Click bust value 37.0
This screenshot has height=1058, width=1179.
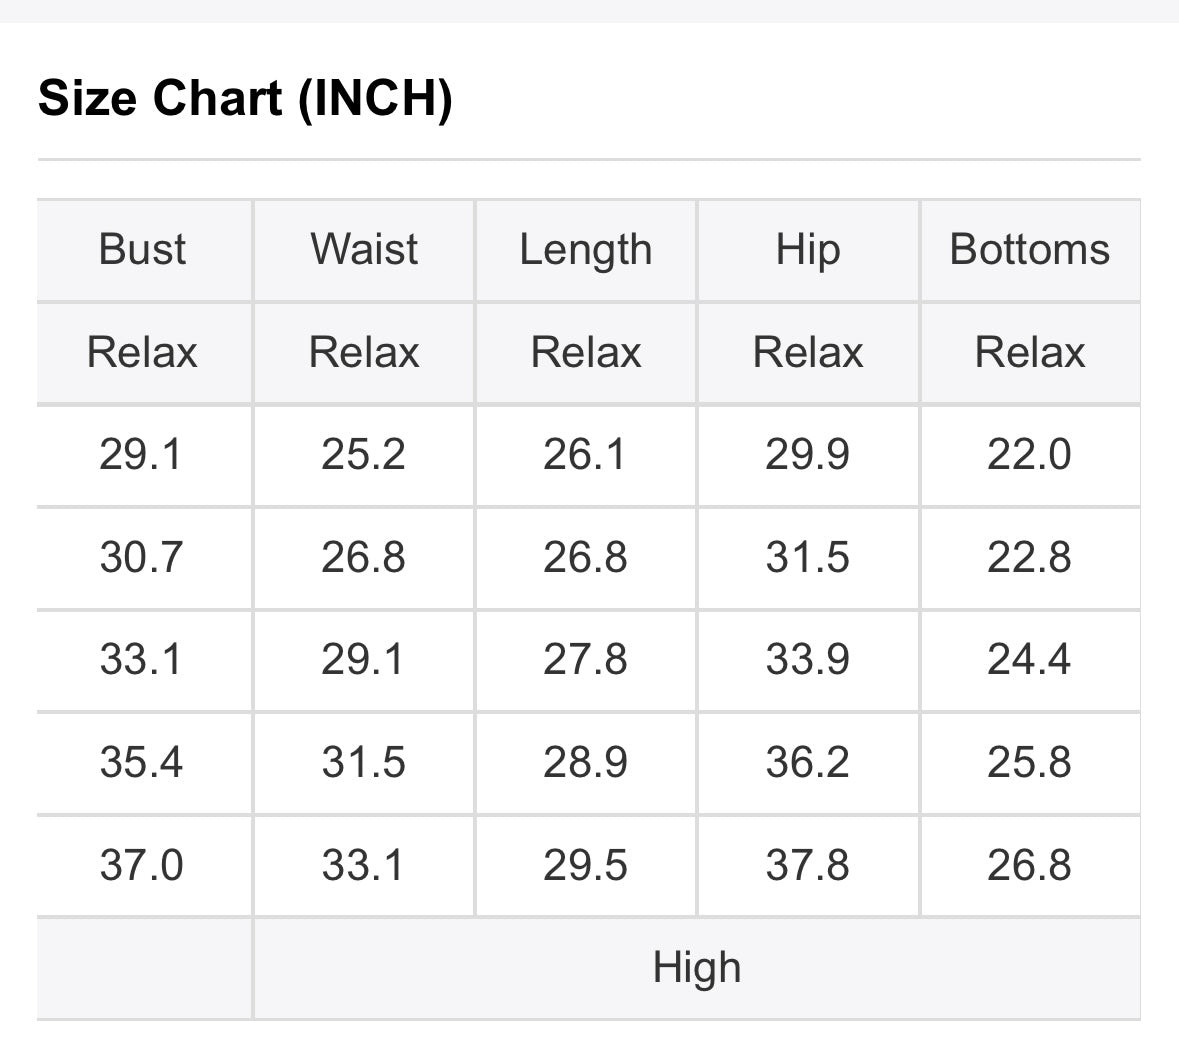[x=142, y=865]
